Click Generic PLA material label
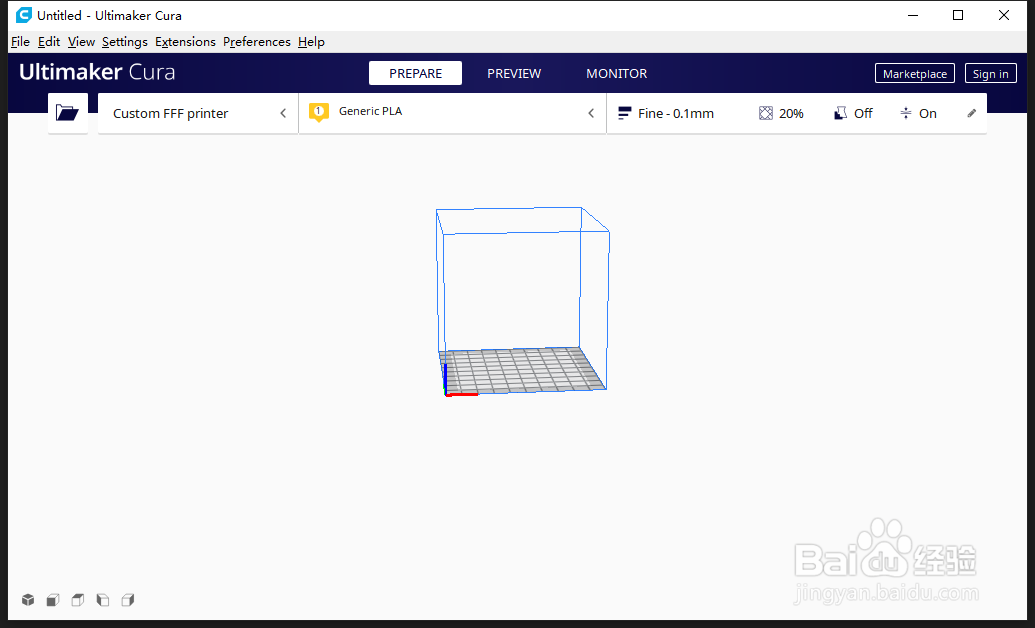1035x628 pixels. click(370, 111)
